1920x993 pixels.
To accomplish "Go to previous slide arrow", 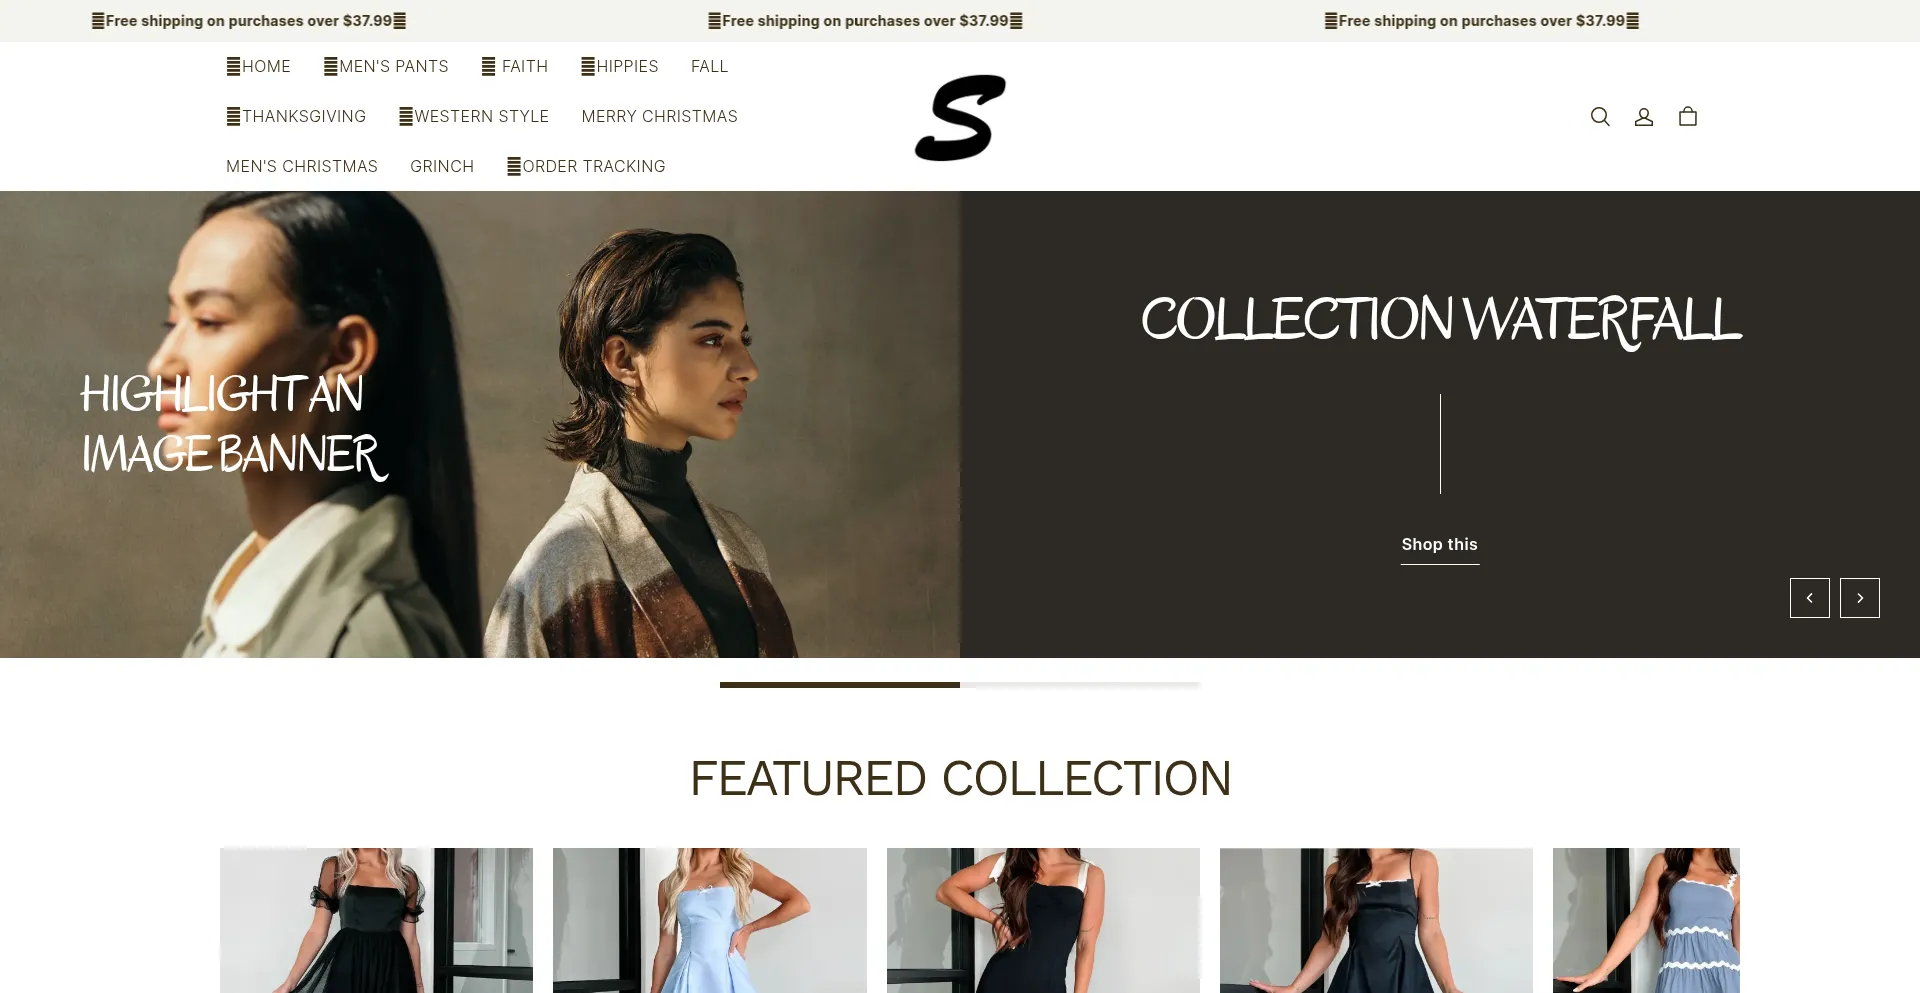I will (x=1810, y=598).
